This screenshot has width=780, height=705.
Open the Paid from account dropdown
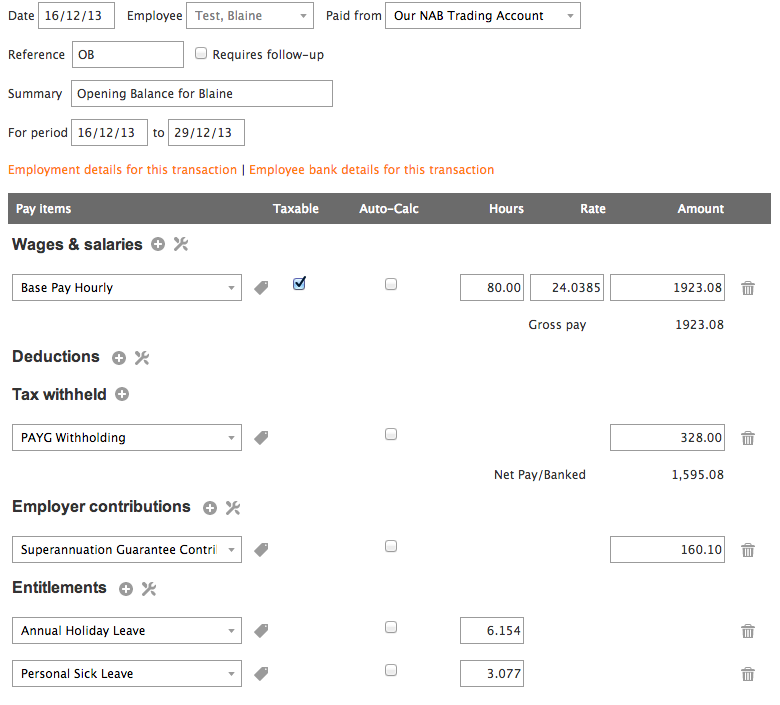point(483,15)
